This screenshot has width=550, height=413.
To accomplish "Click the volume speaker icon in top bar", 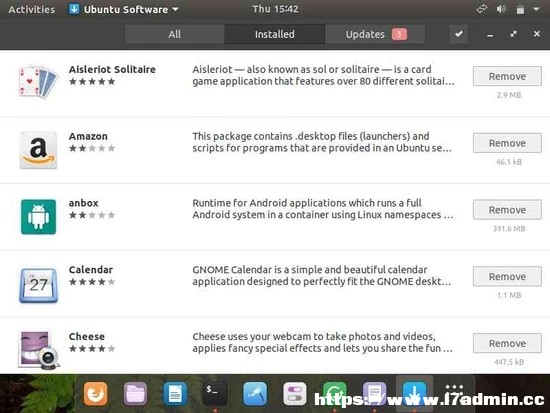I will pyautogui.click(x=501, y=9).
